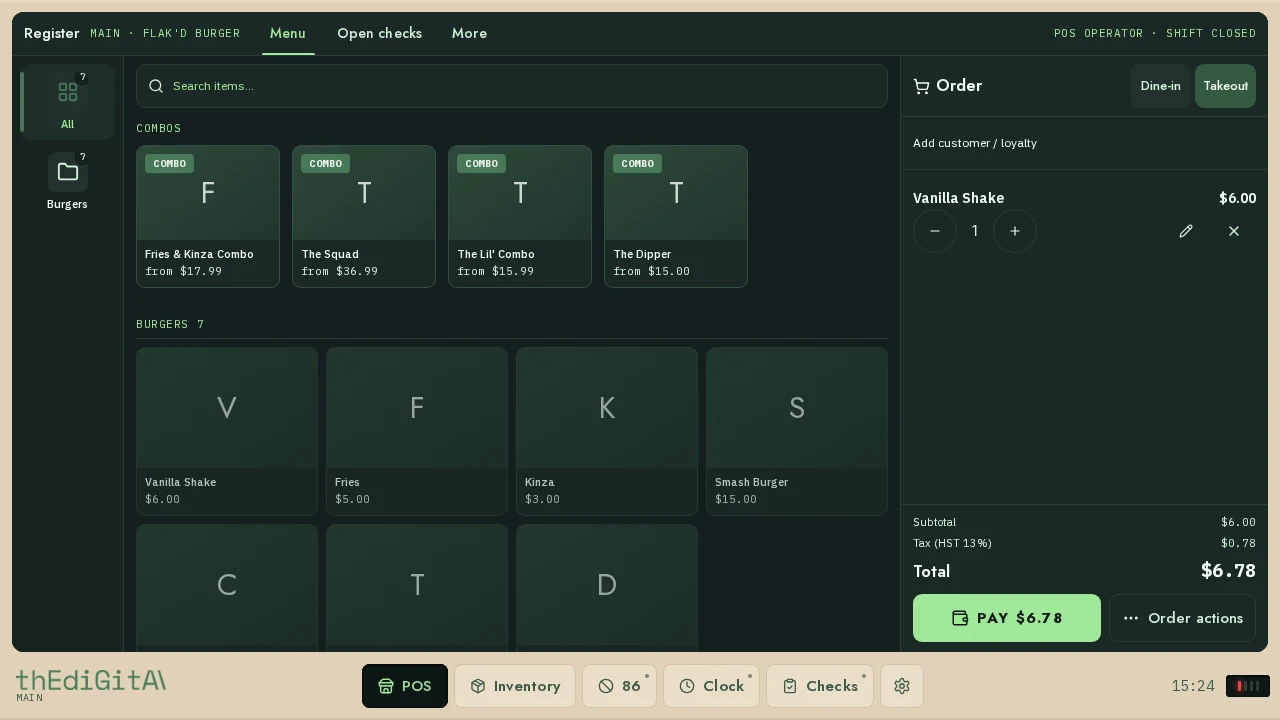
Task: Set order type to Dine-in
Action: 1160,86
